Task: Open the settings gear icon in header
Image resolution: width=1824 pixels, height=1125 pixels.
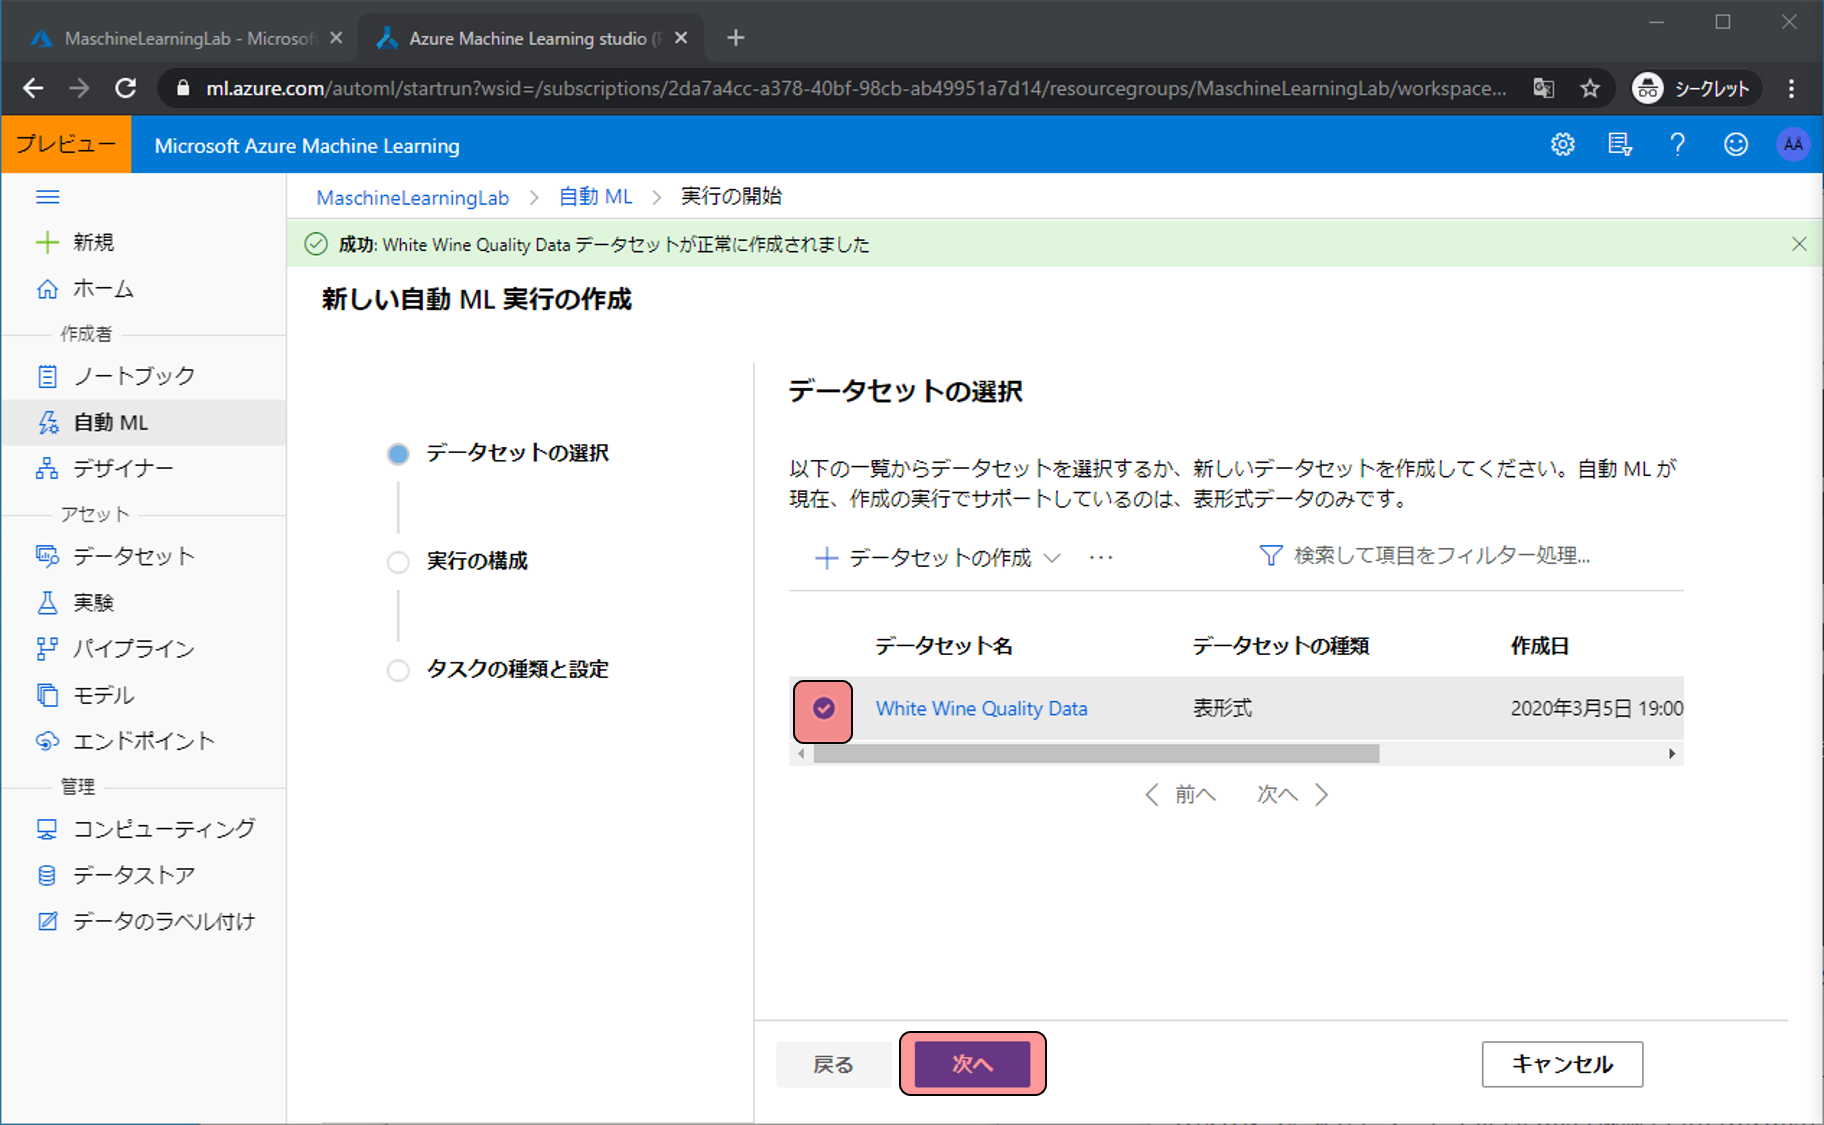Action: point(1562,145)
